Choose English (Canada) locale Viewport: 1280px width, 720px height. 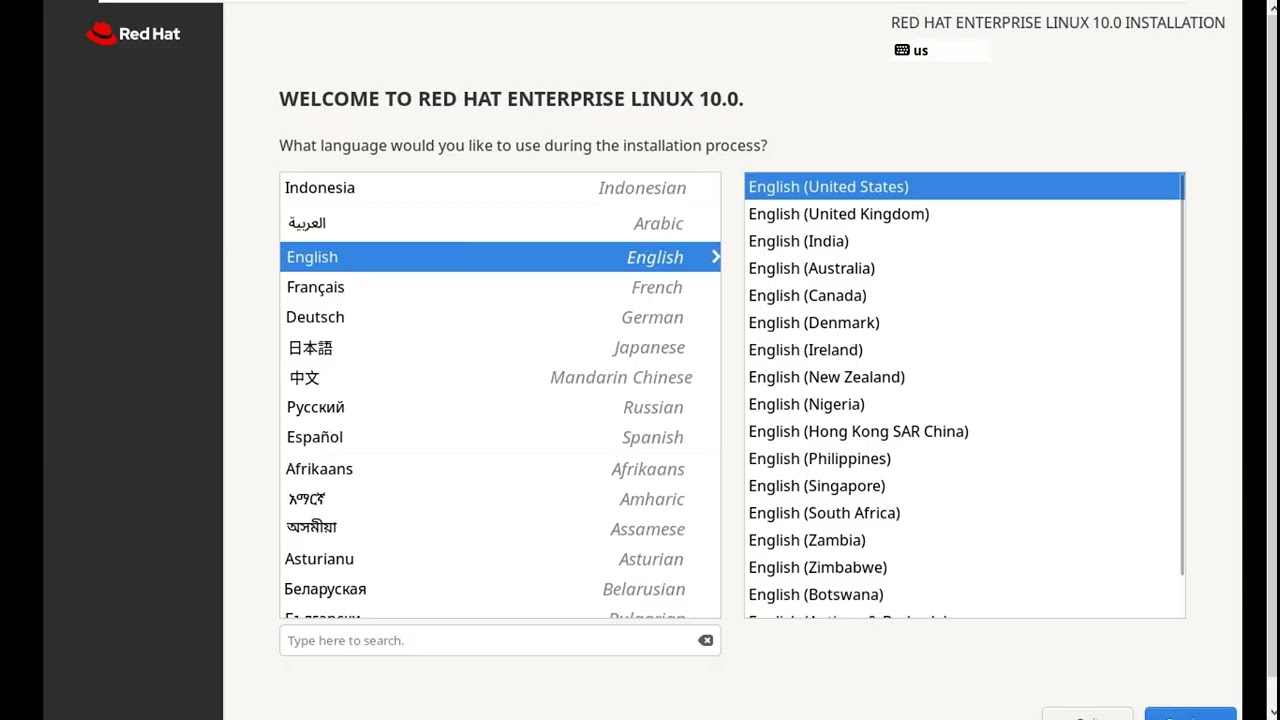(963, 295)
